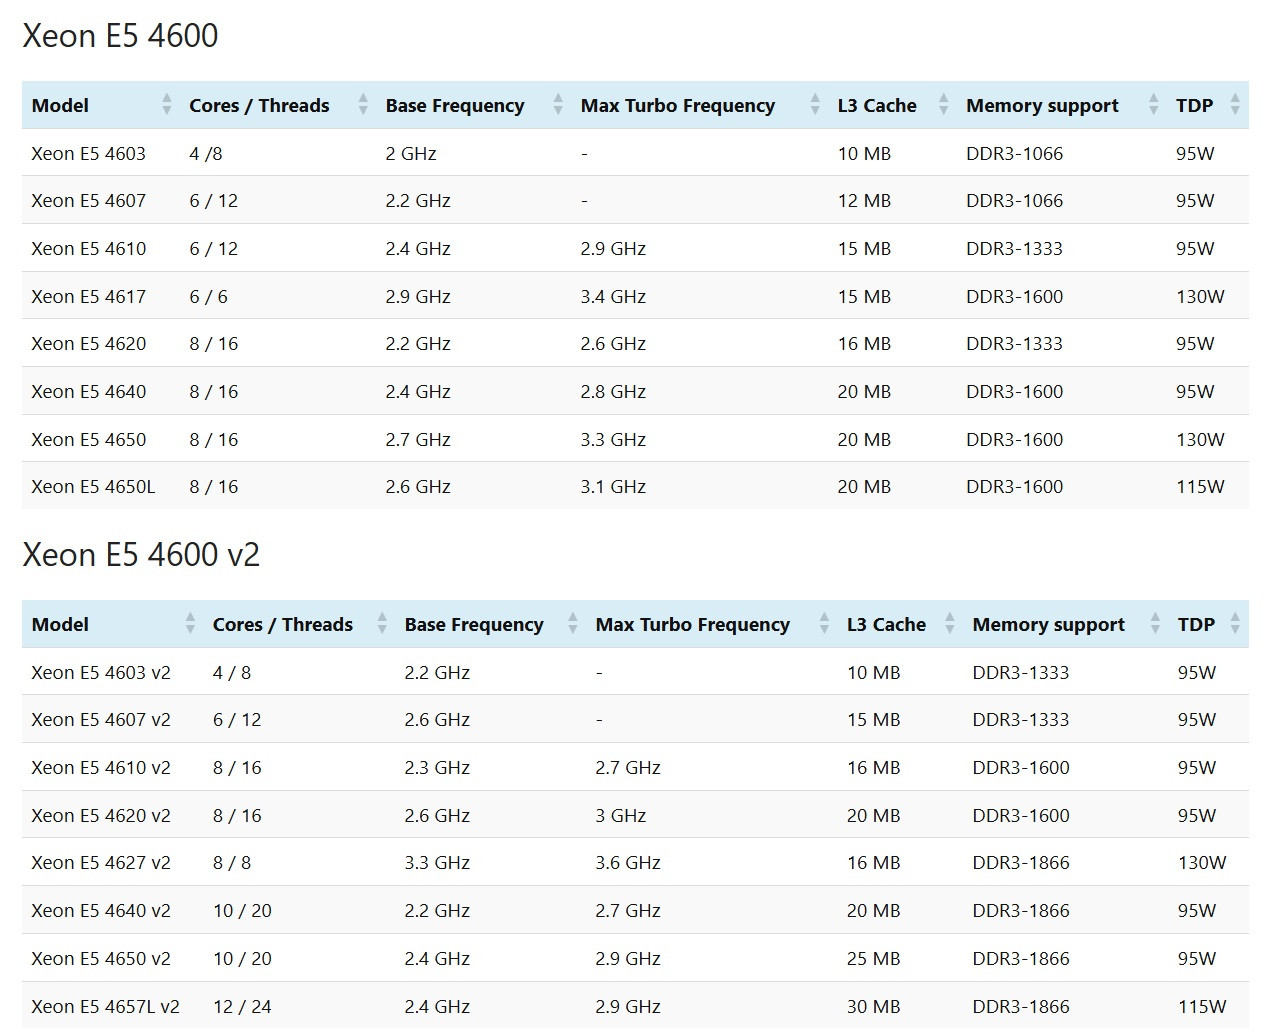This screenshot has height=1033, width=1271.
Task: Sort v2 table by Memory support icon
Action: (x=1156, y=624)
